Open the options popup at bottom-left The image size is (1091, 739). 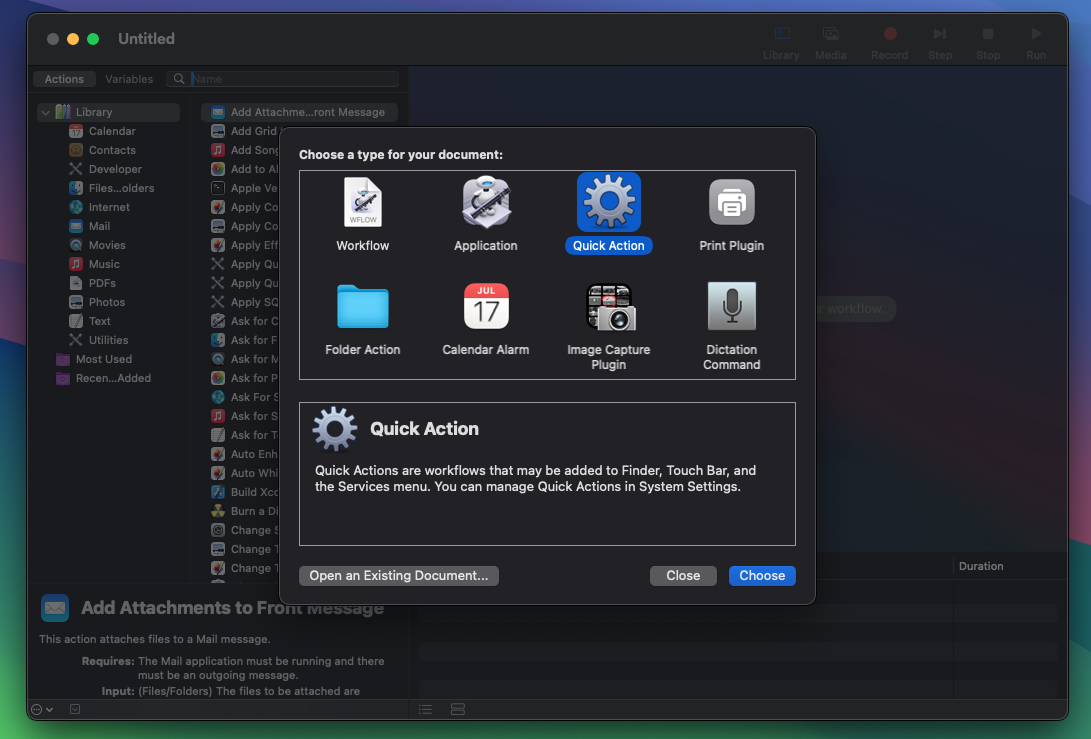coord(40,709)
